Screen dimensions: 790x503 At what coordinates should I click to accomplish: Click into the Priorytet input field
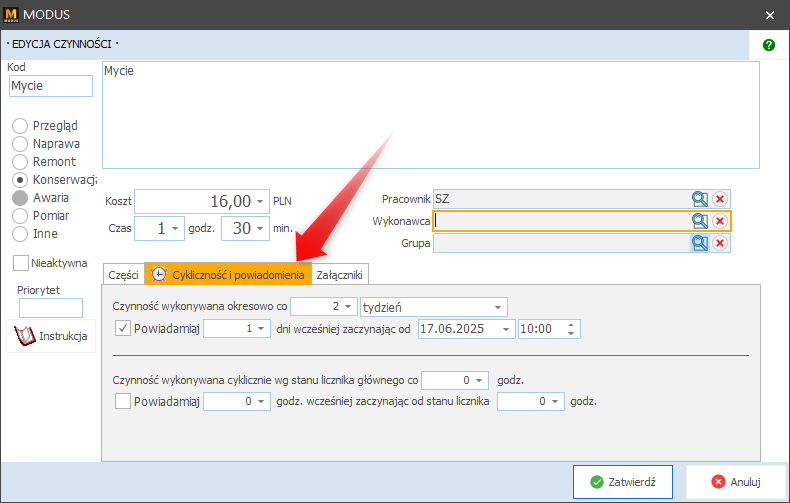click(51, 308)
